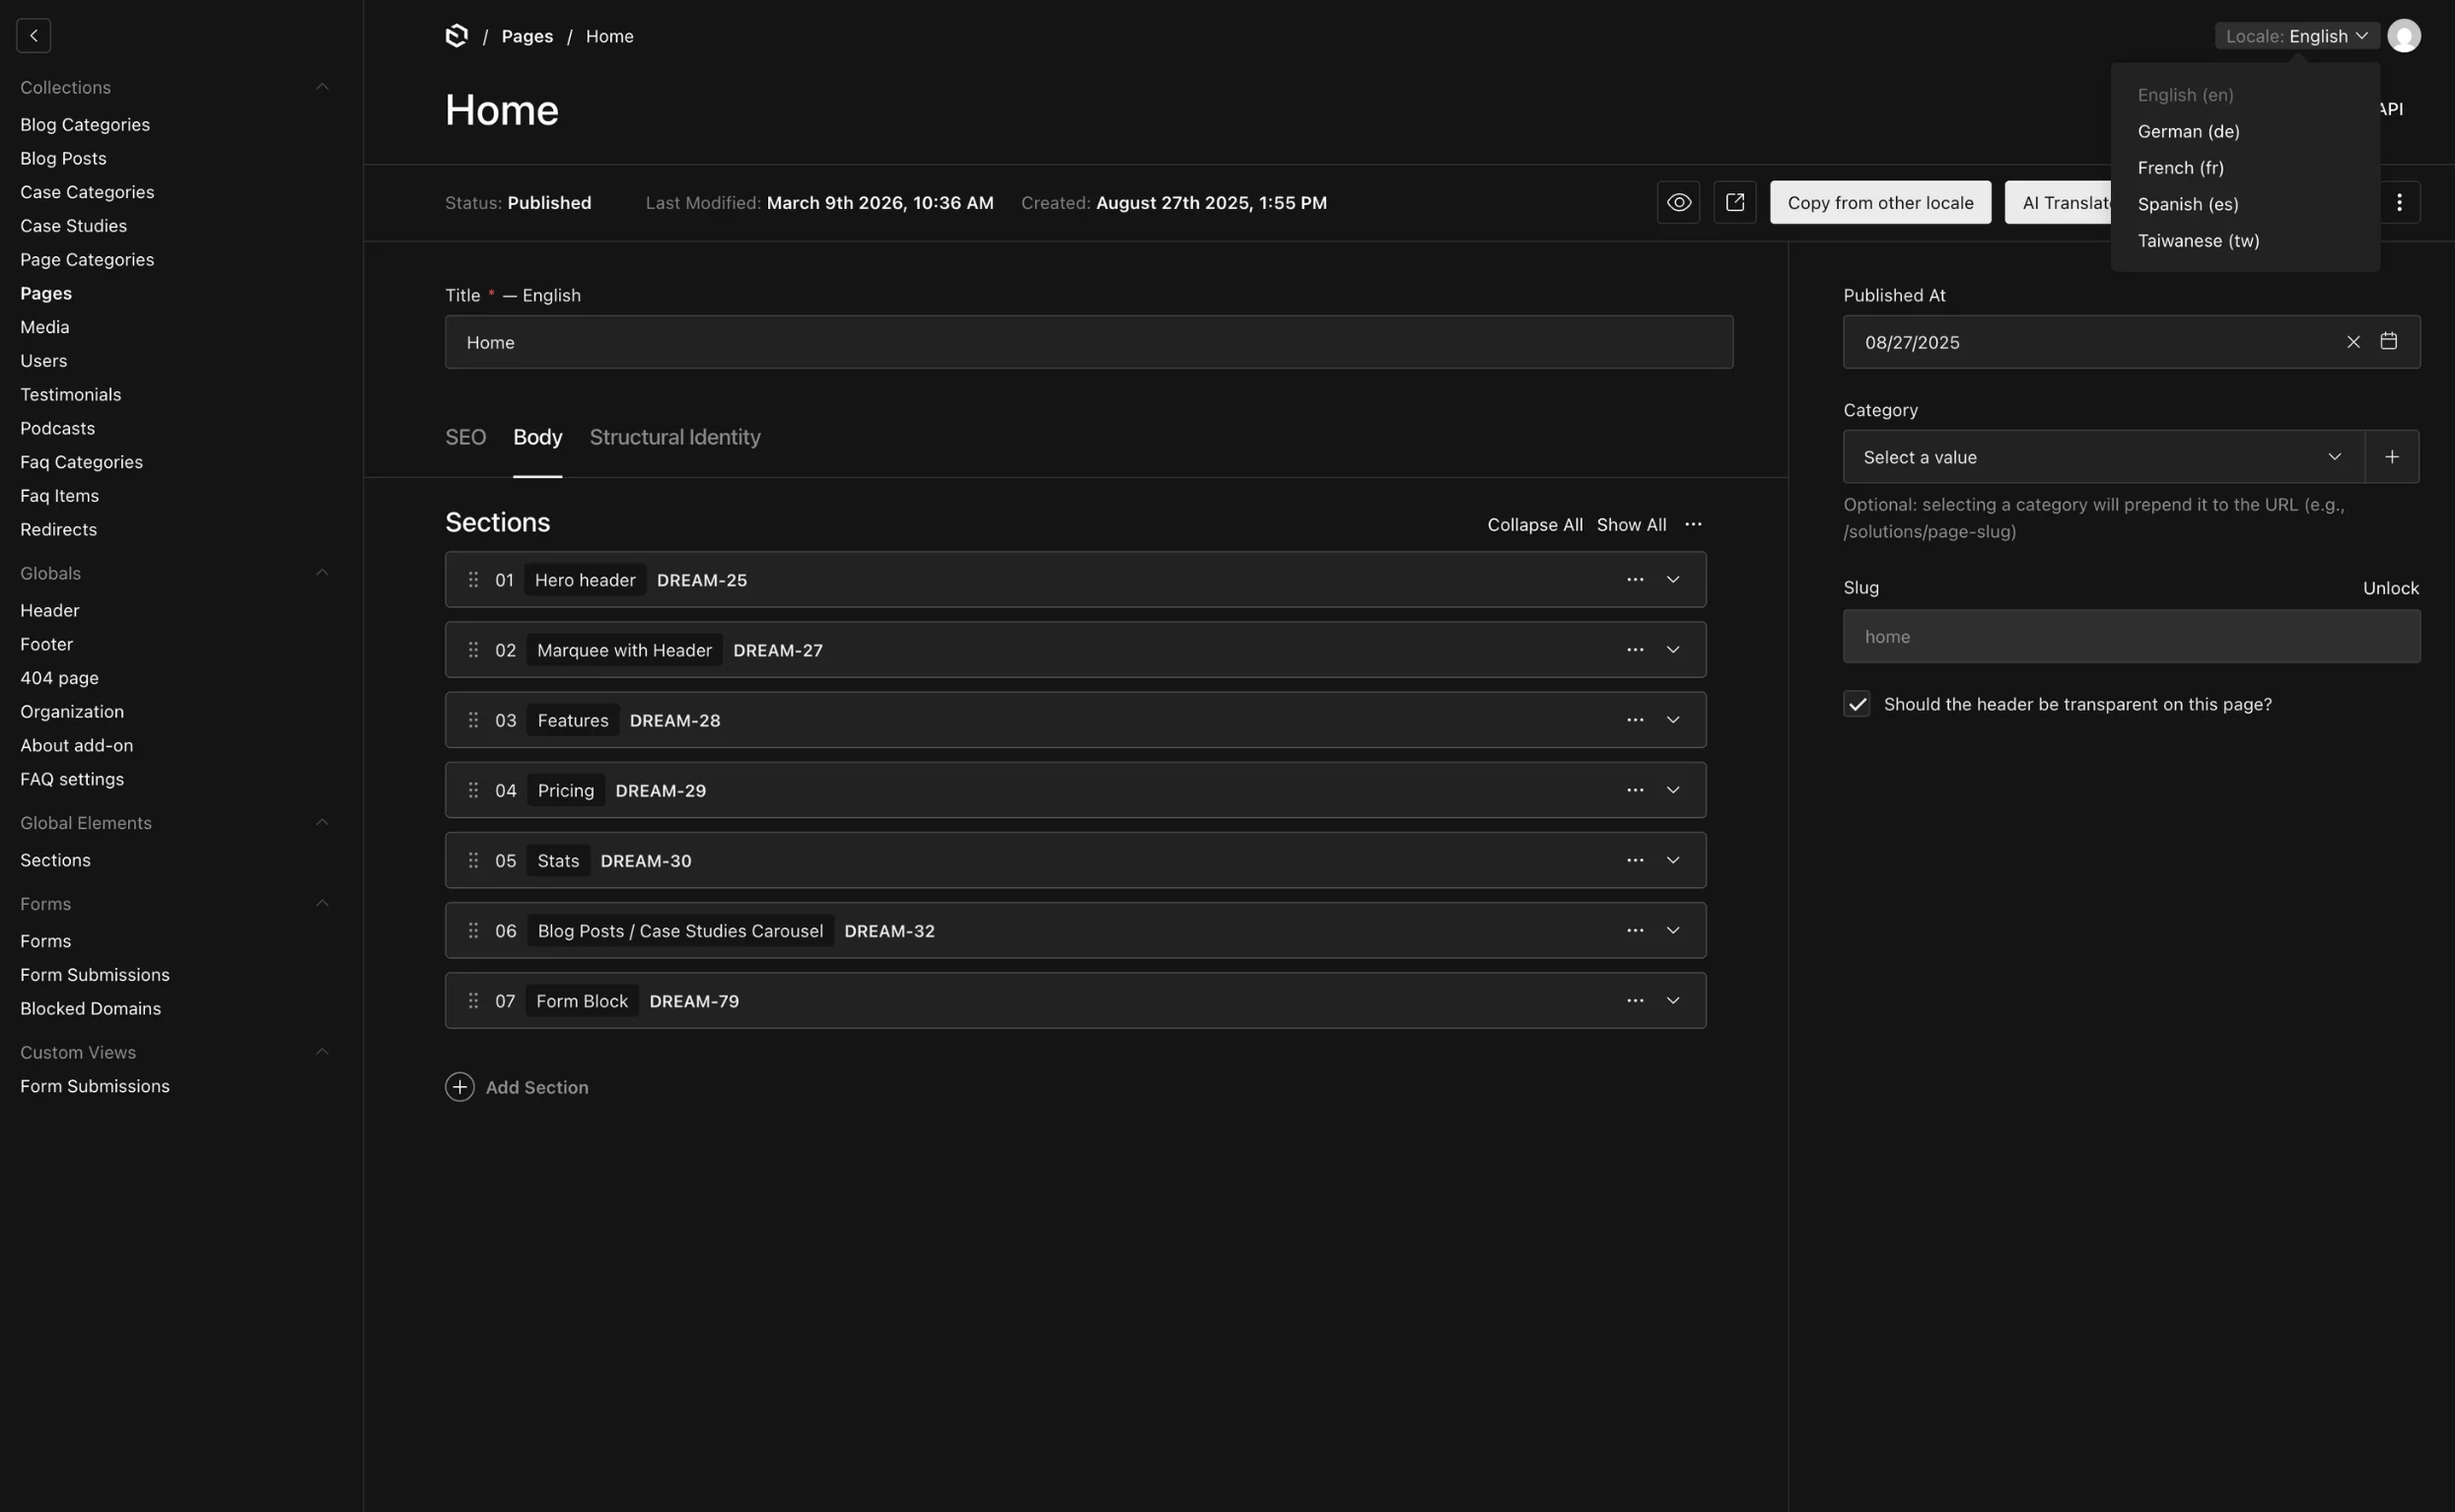Collapse the Globals sidebar group
Screen dimensions: 2455x1512
pos(321,573)
